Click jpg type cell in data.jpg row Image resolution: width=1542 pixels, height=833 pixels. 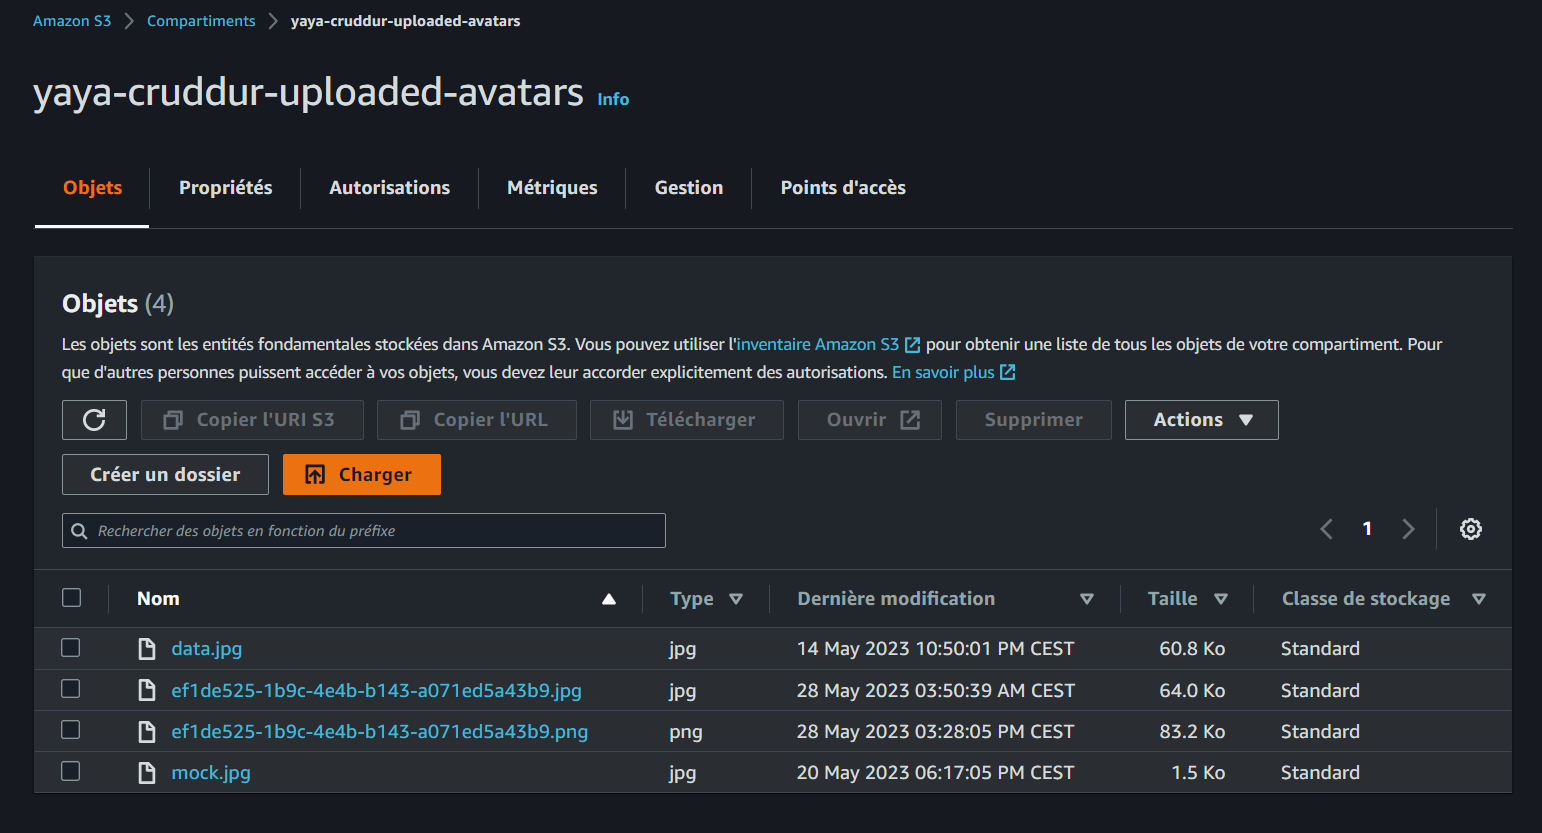(683, 649)
